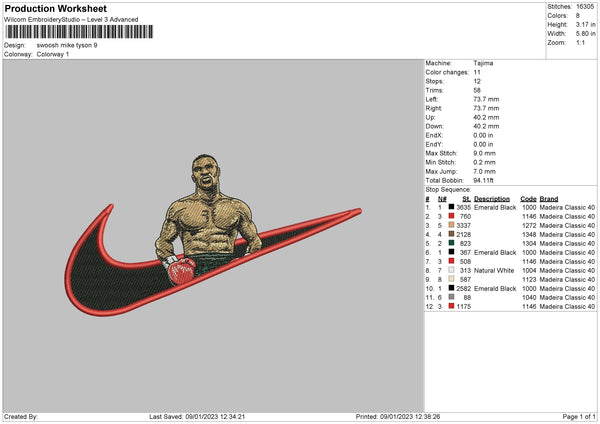Image resolution: width=600 pixels, height=424 pixels.
Task: Click the 'Colors:' label in header
Action: tap(557, 16)
